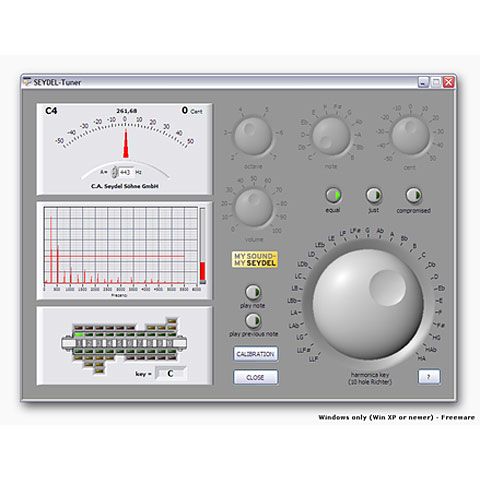This screenshot has height=480, width=480.
Task: Click the CLOSE button
Action: [255, 377]
